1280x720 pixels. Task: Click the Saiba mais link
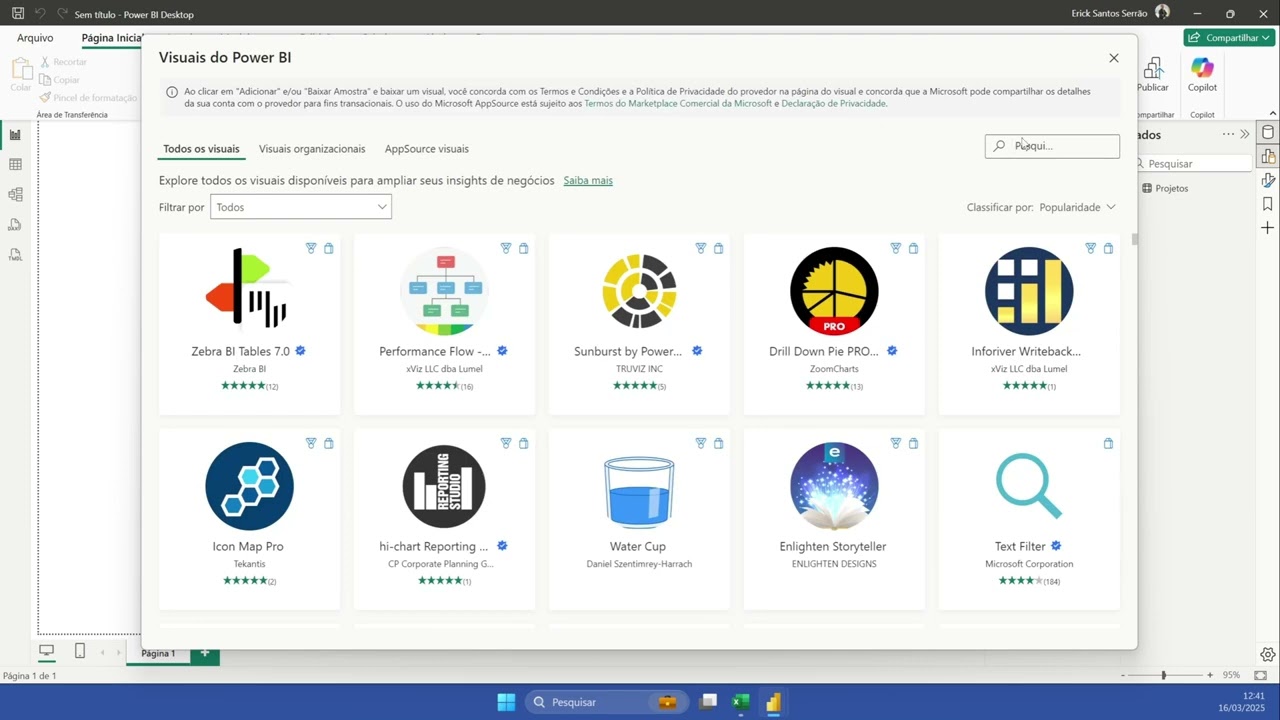(x=588, y=181)
